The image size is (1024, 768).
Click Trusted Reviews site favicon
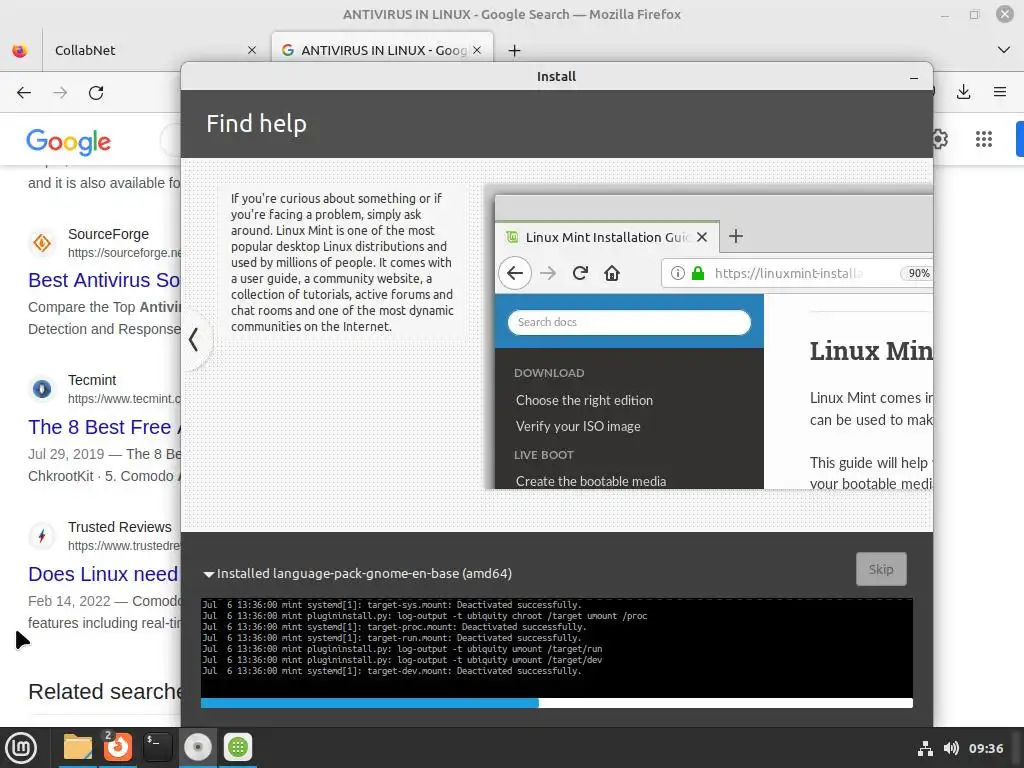pyautogui.click(x=42, y=536)
